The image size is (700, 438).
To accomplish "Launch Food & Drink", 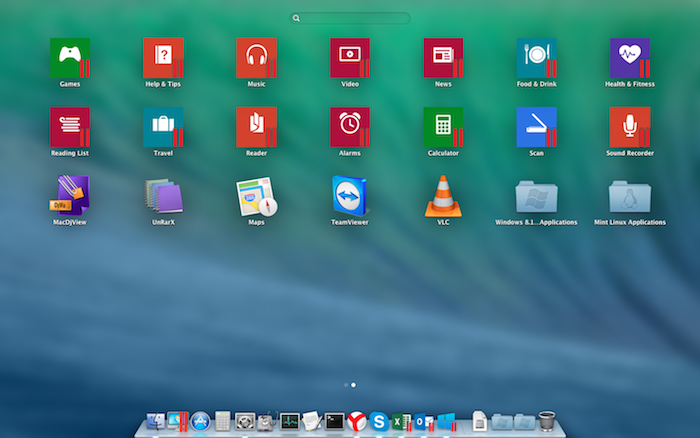I will click(x=536, y=58).
